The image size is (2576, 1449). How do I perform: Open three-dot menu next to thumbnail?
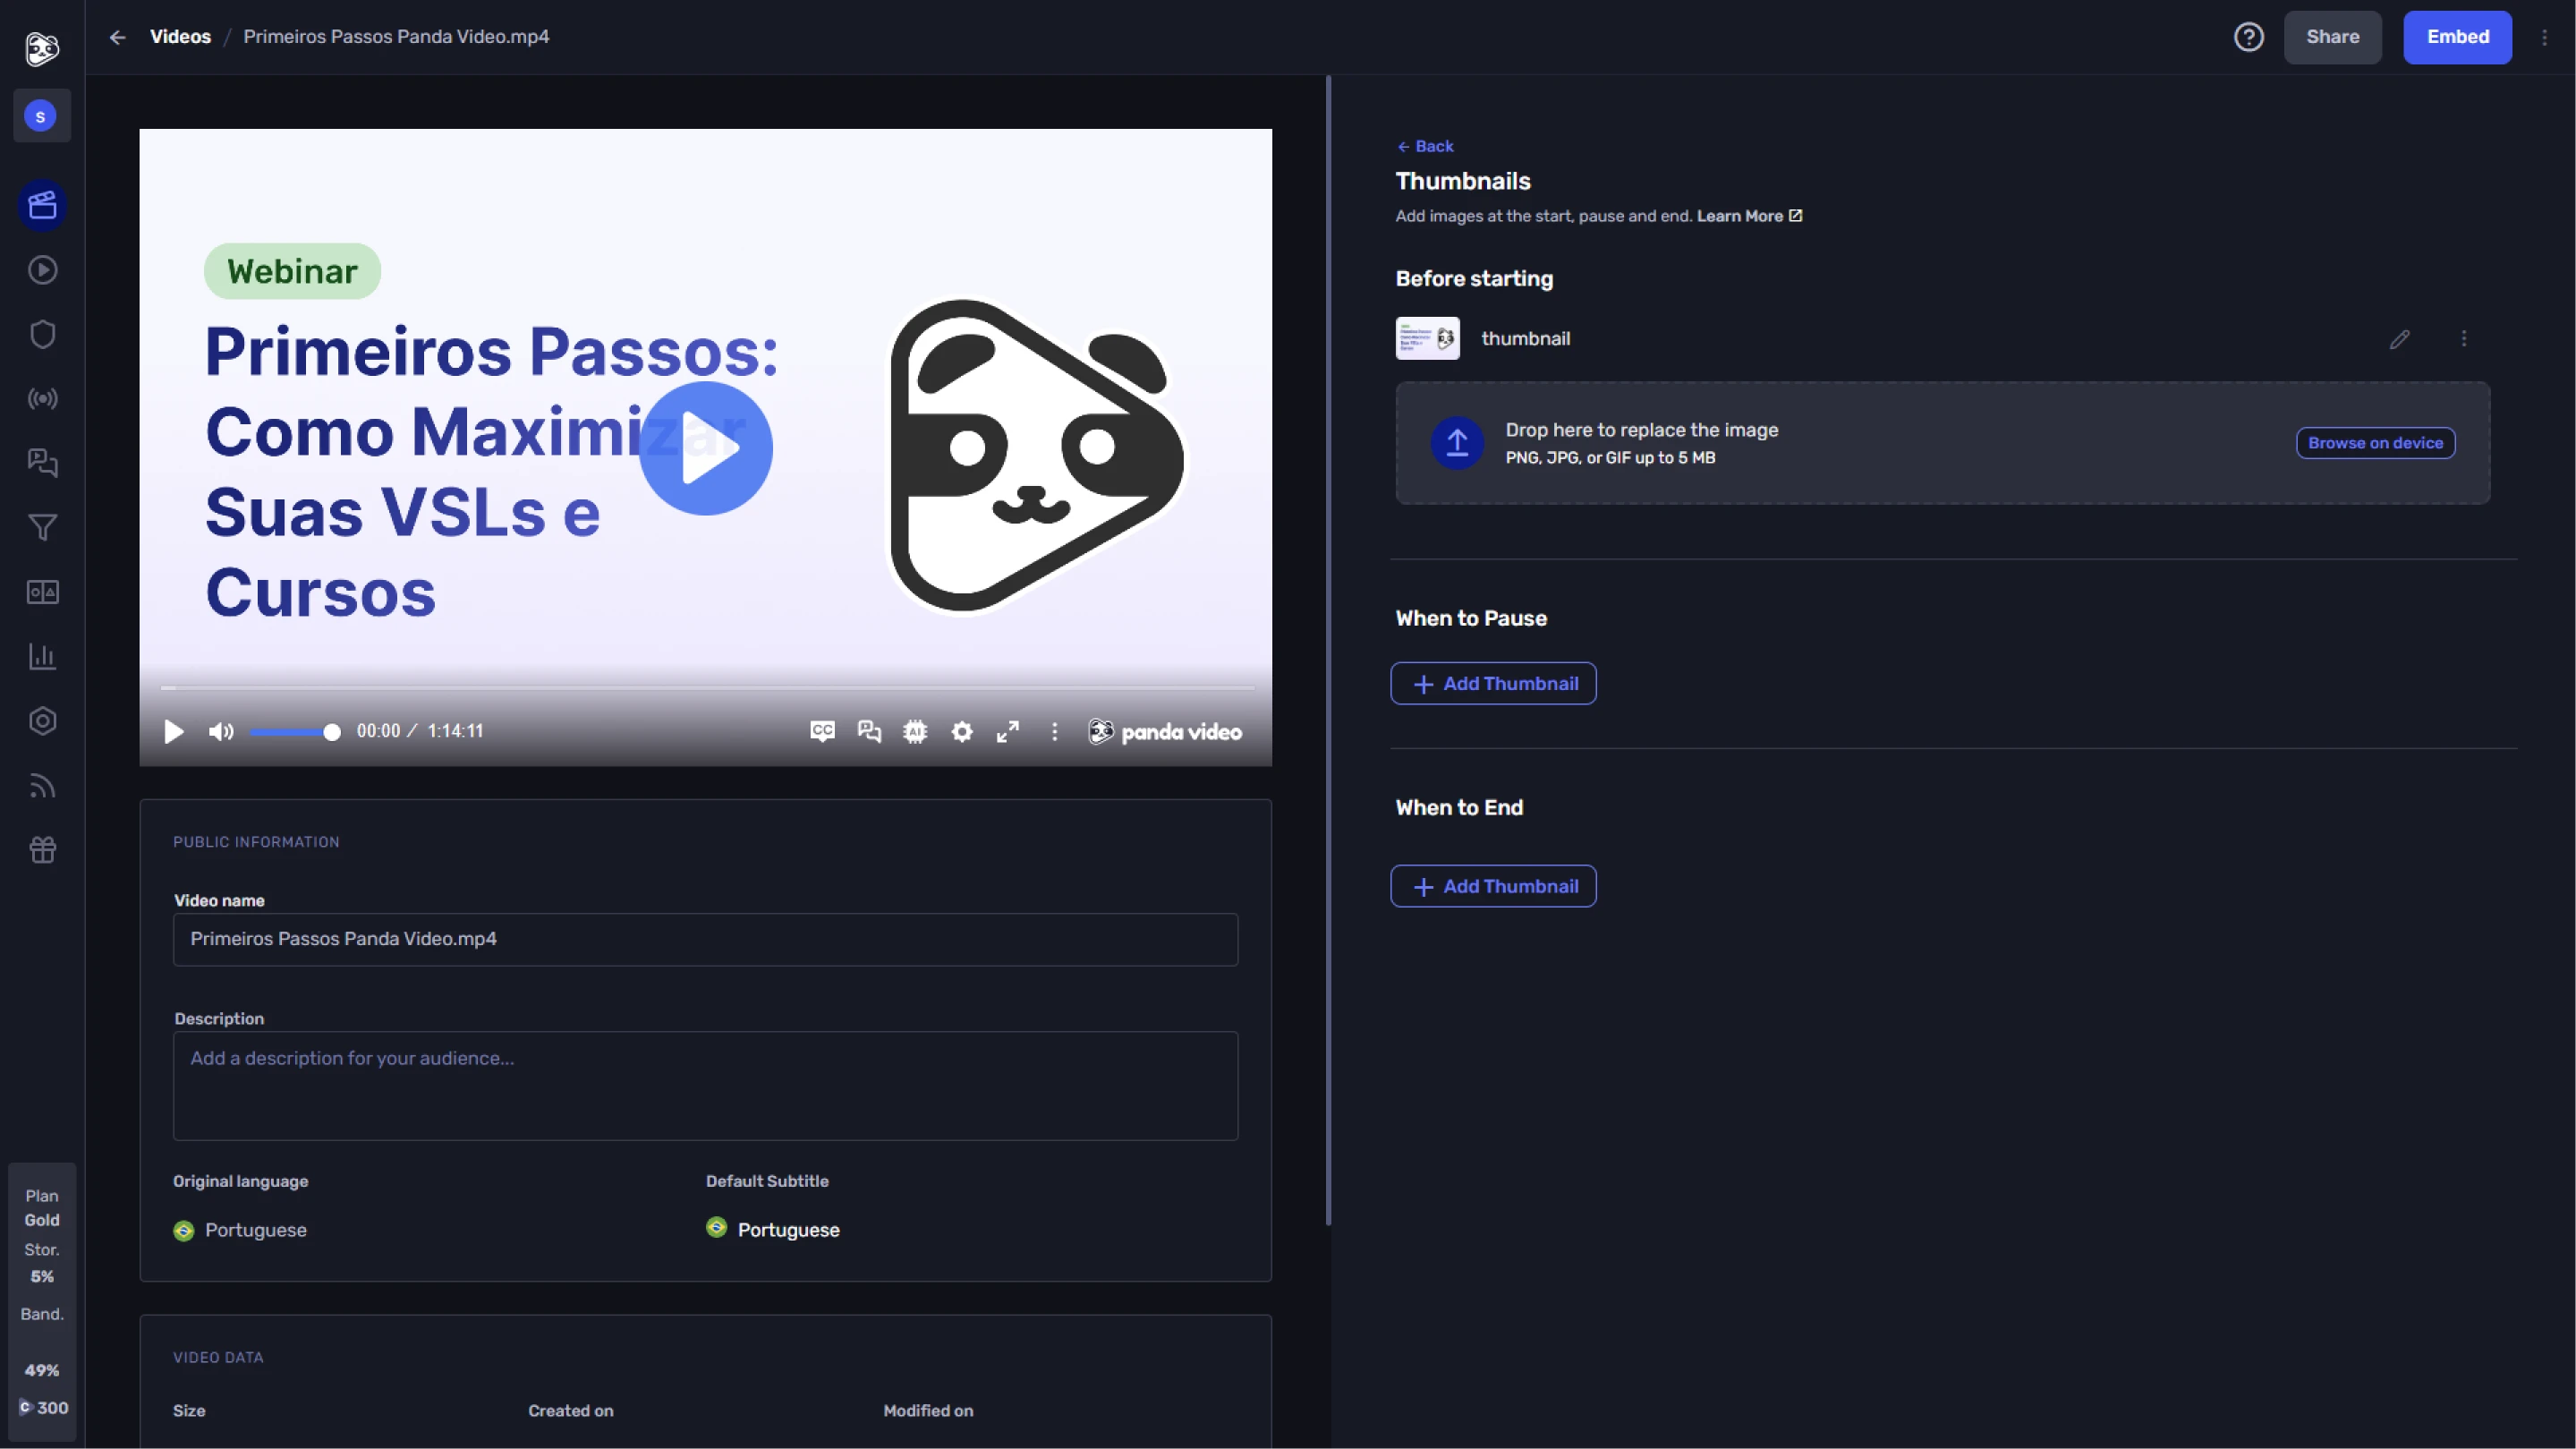(2463, 339)
